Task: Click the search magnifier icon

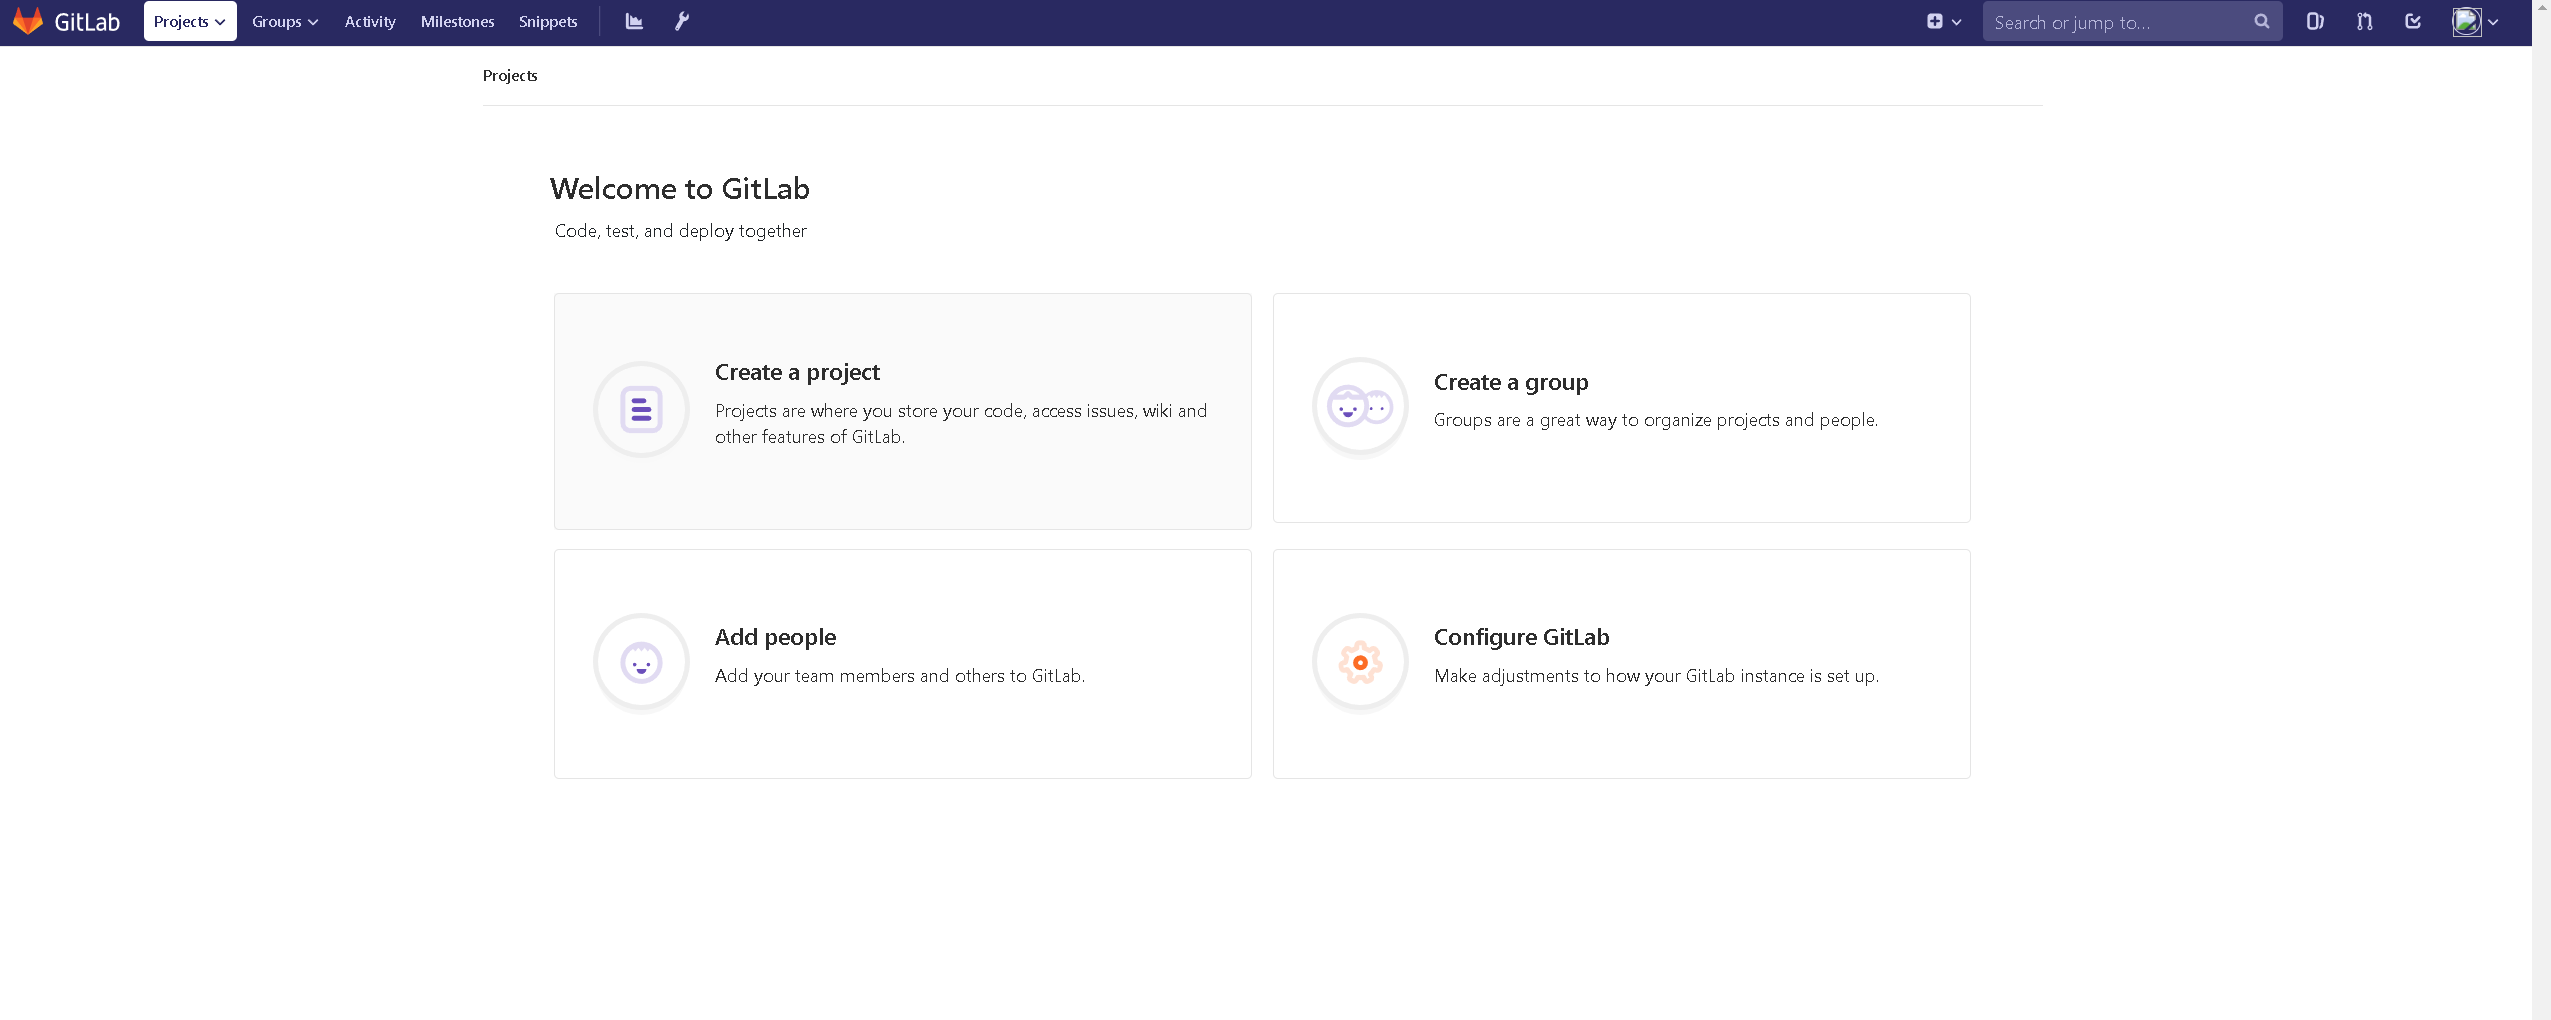Action: point(2262,21)
